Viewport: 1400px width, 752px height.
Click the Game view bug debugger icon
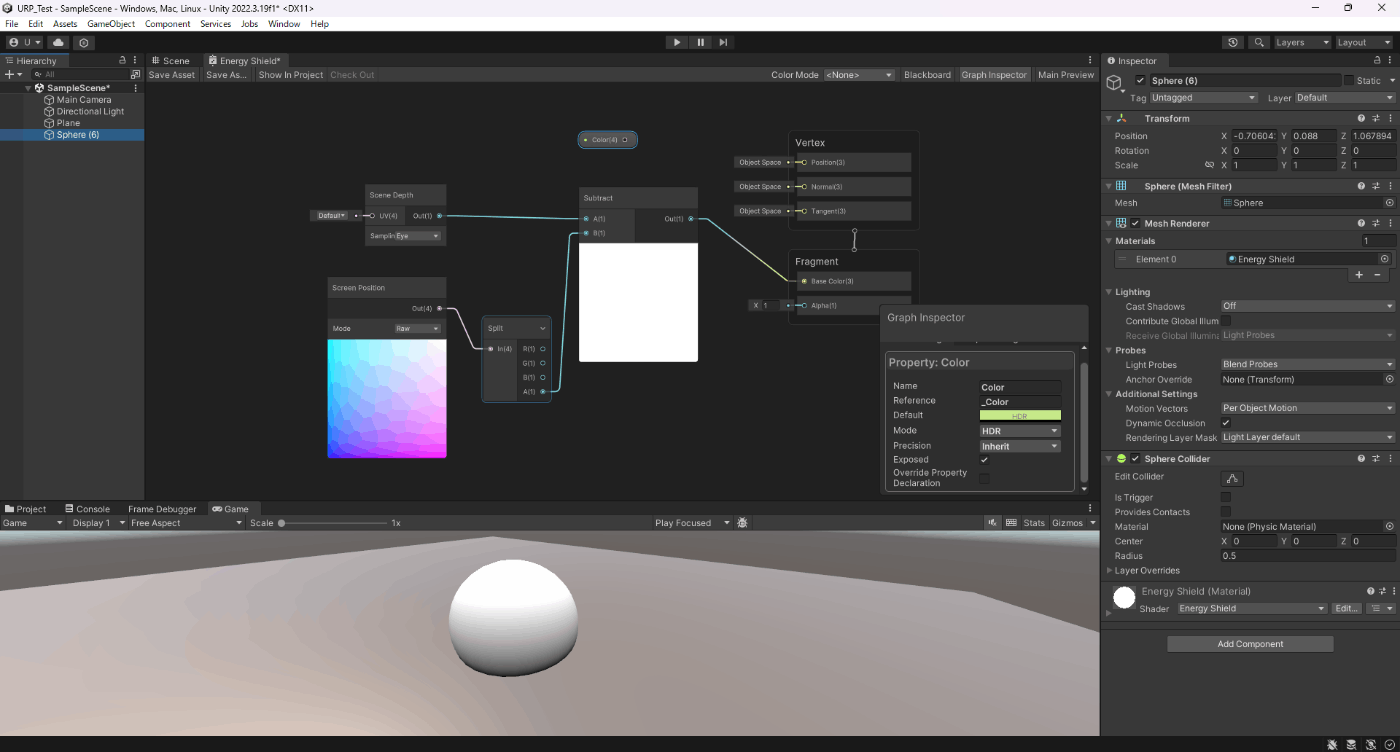(x=742, y=523)
